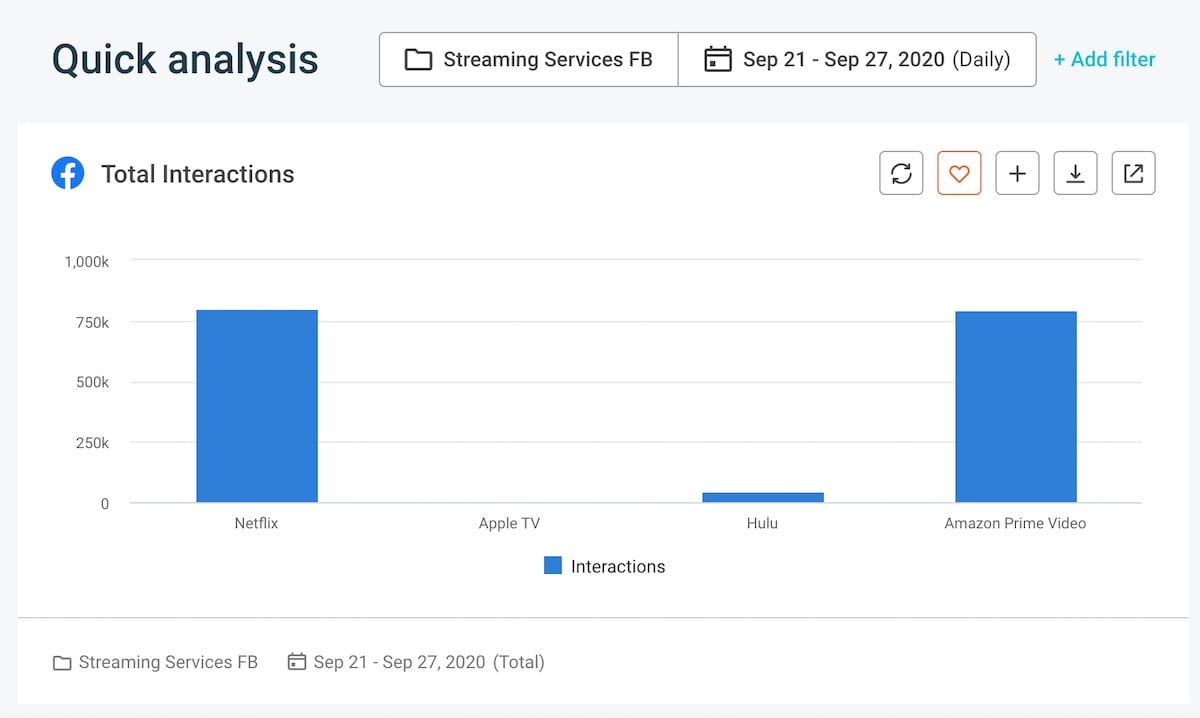
Task: Click the 500k y-axis value
Action: tap(91, 383)
